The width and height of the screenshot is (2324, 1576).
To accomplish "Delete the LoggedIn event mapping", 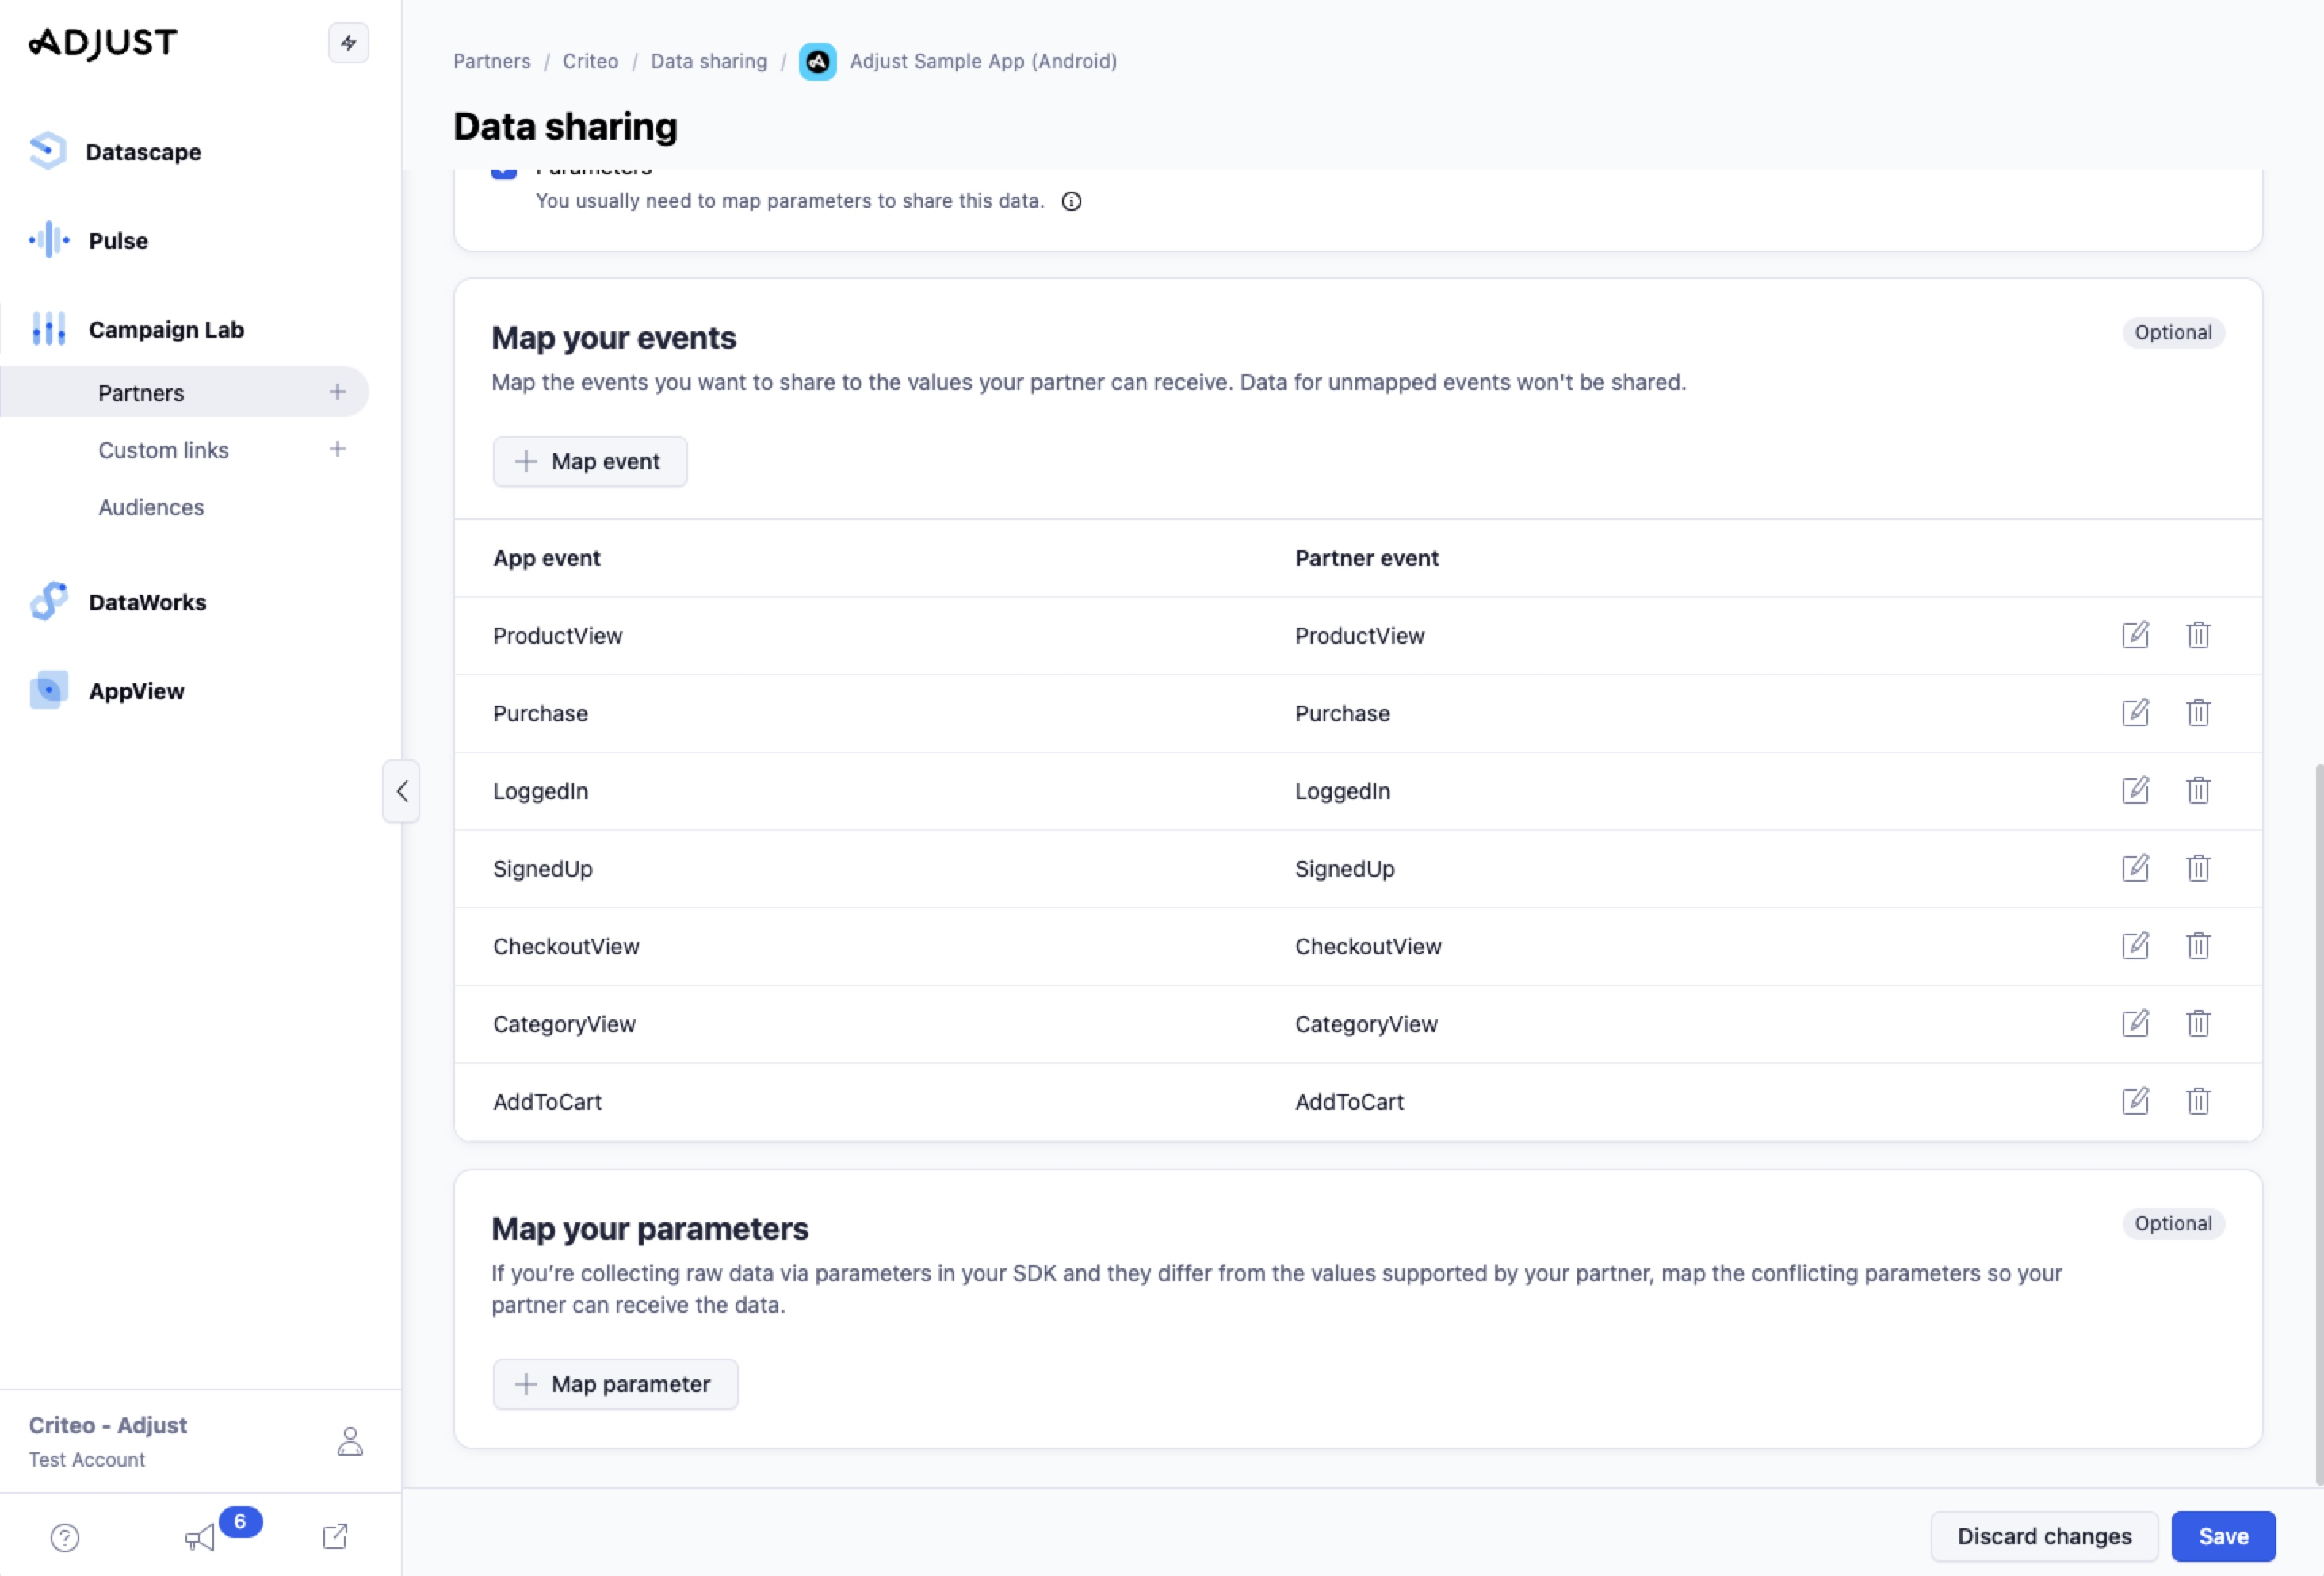I will tap(2198, 790).
